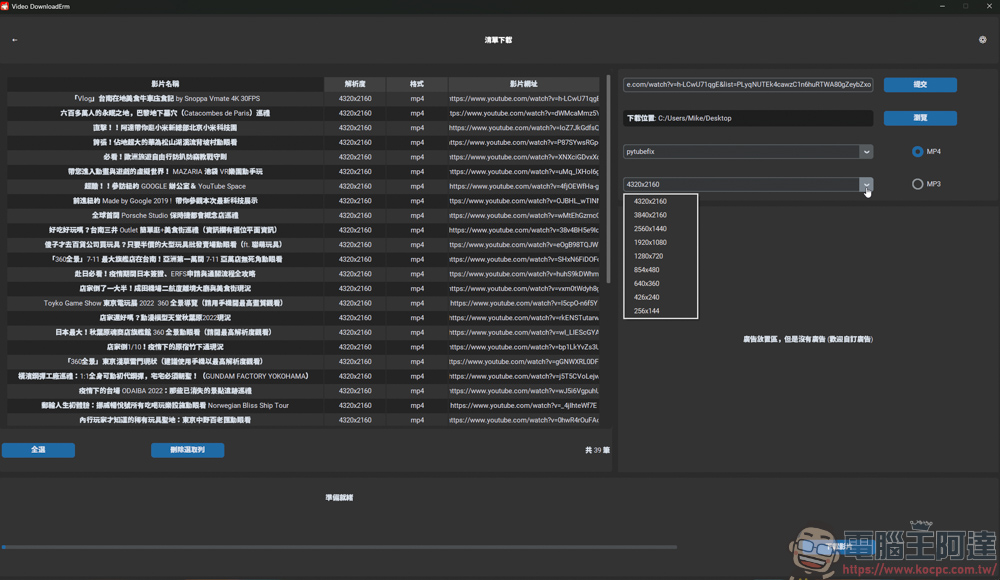
Task: Open settings via the gear icon
Action: tap(983, 40)
